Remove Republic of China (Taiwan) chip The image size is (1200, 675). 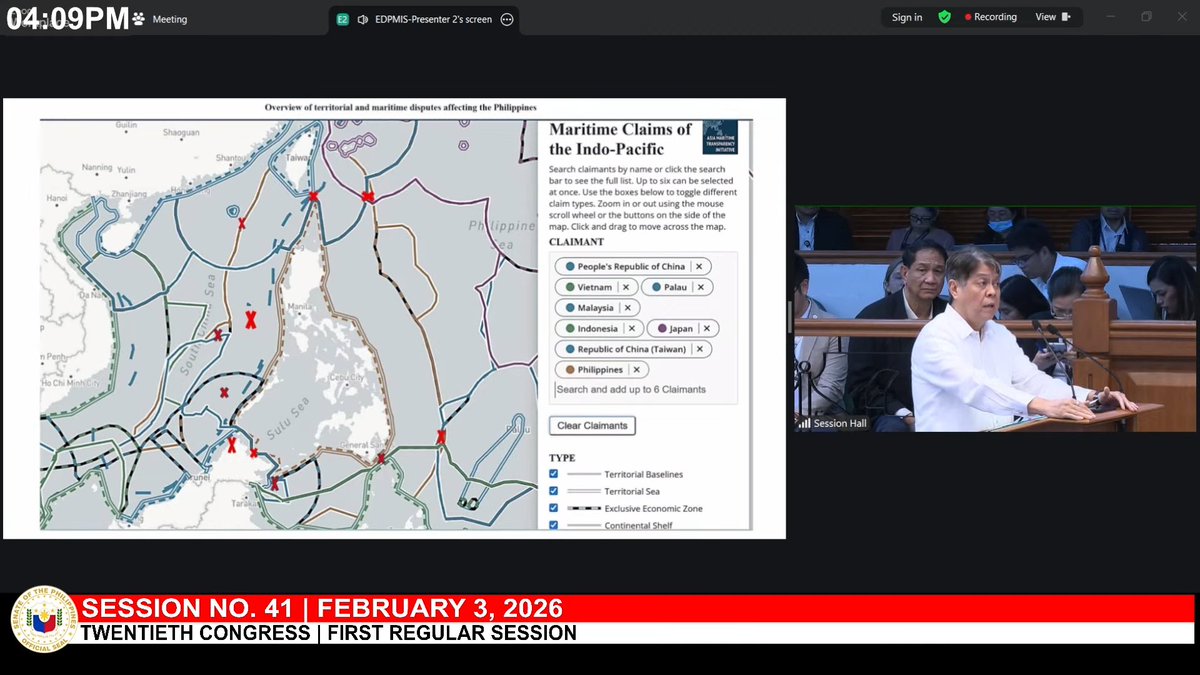tap(698, 349)
